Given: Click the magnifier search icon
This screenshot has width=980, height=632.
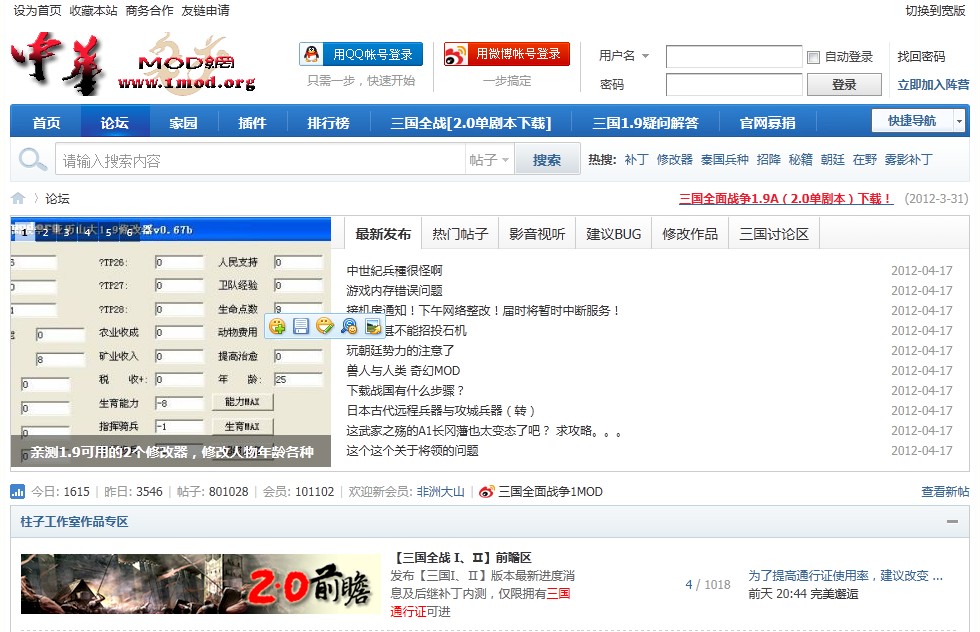Looking at the screenshot, I should (33, 159).
